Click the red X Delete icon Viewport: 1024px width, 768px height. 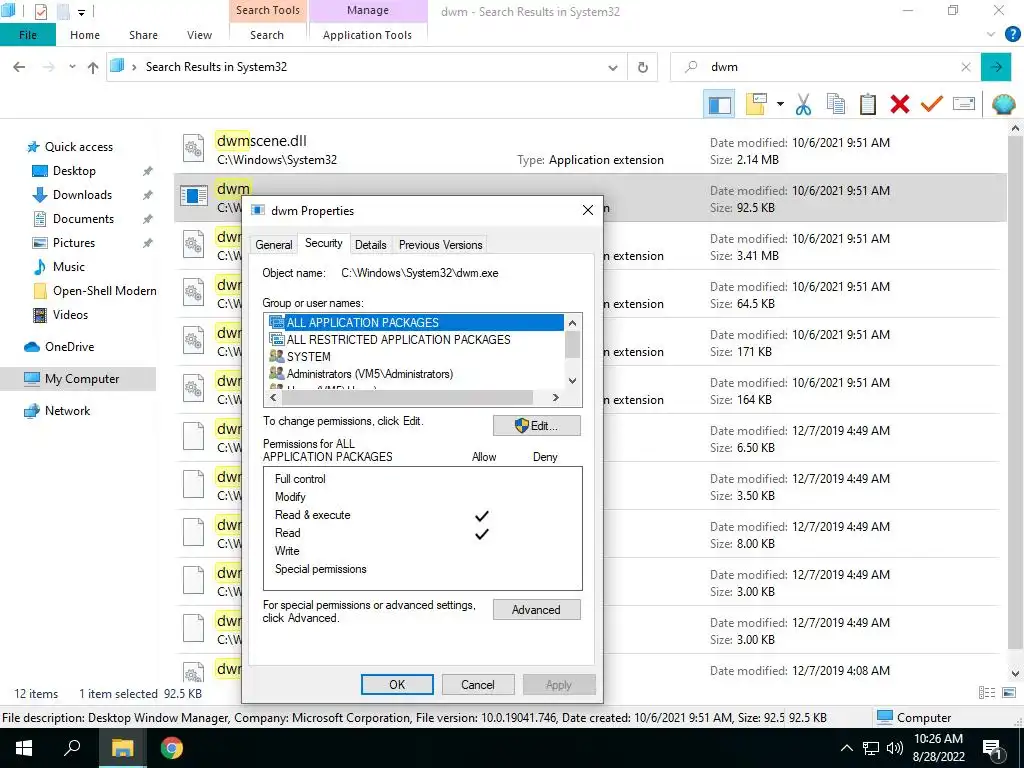pos(900,104)
